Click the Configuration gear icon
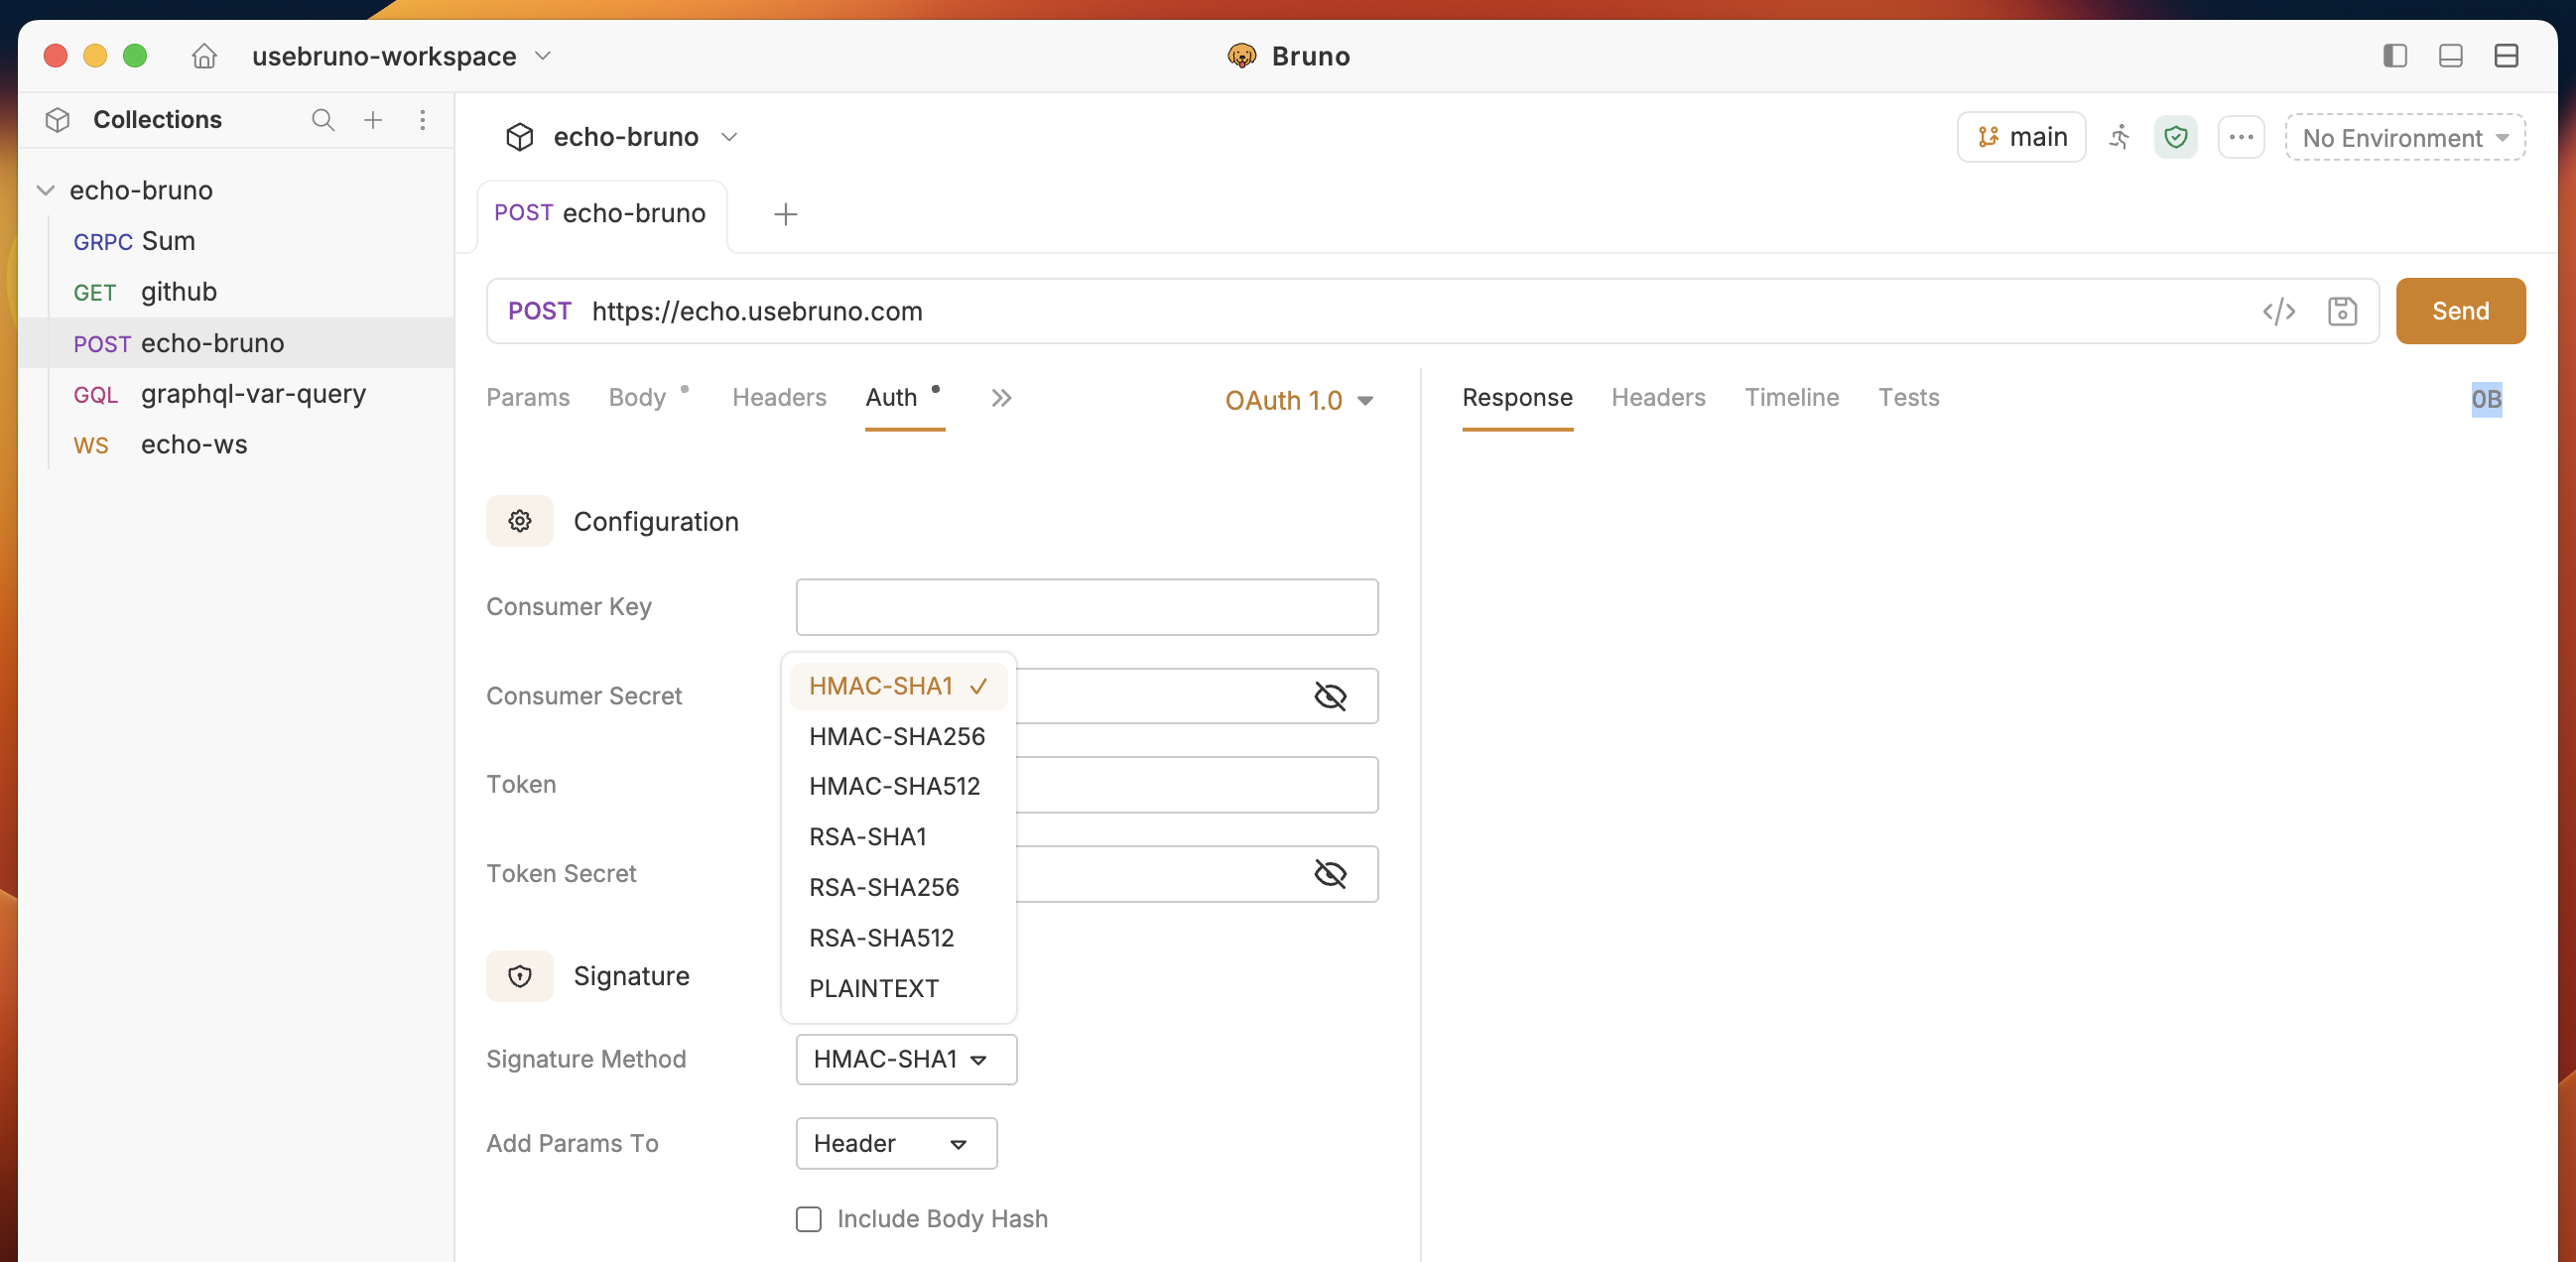Screen dimensions: 2576x1262 [520, 521]
